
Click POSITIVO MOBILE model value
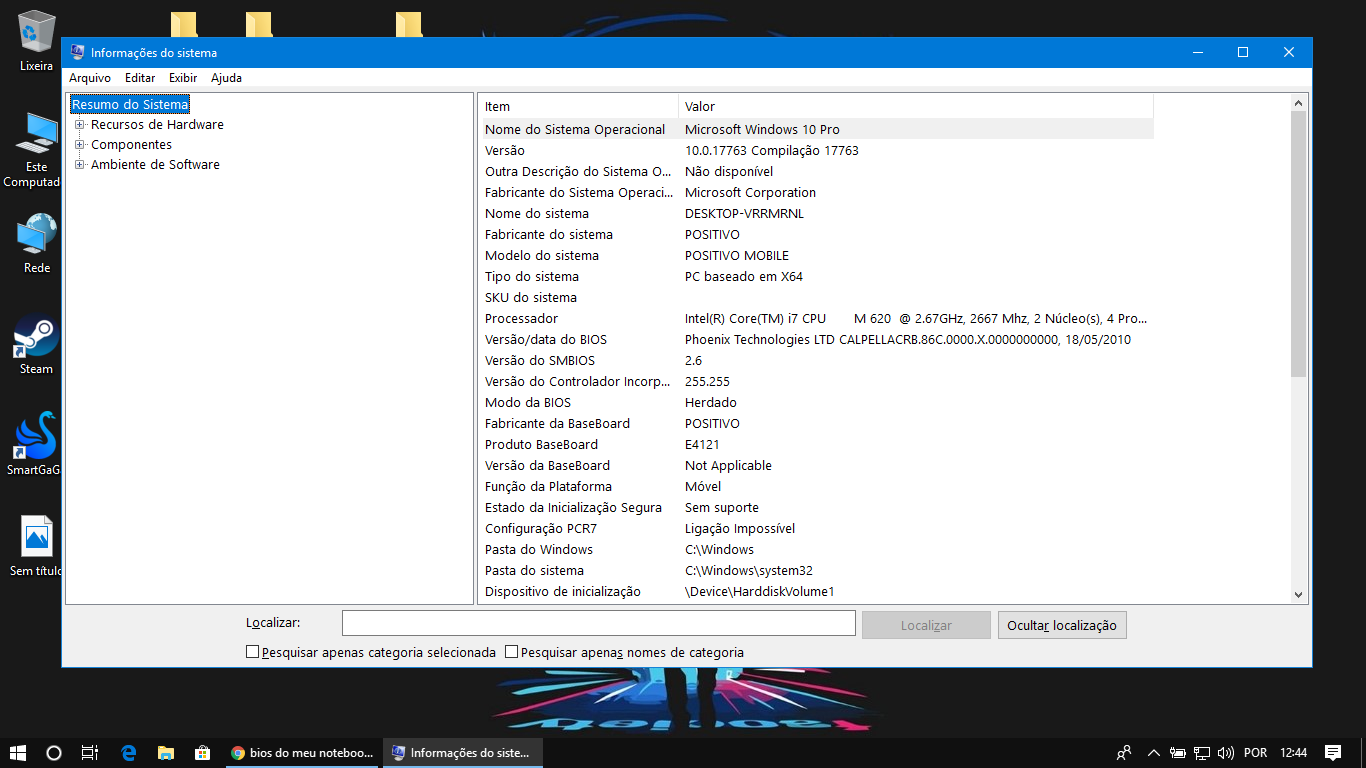[737, 255]
